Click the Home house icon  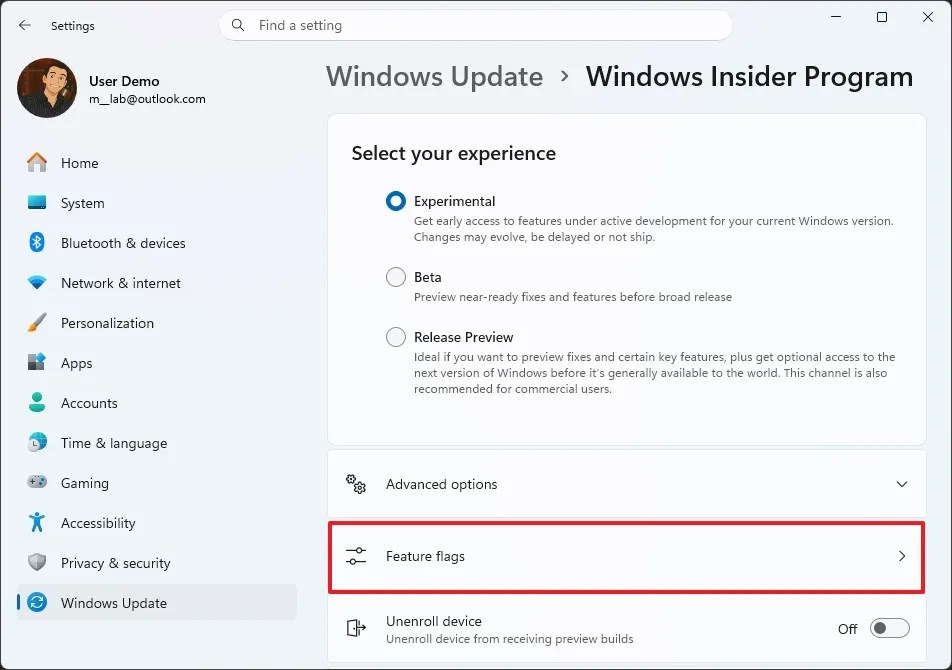pos(37,163)
